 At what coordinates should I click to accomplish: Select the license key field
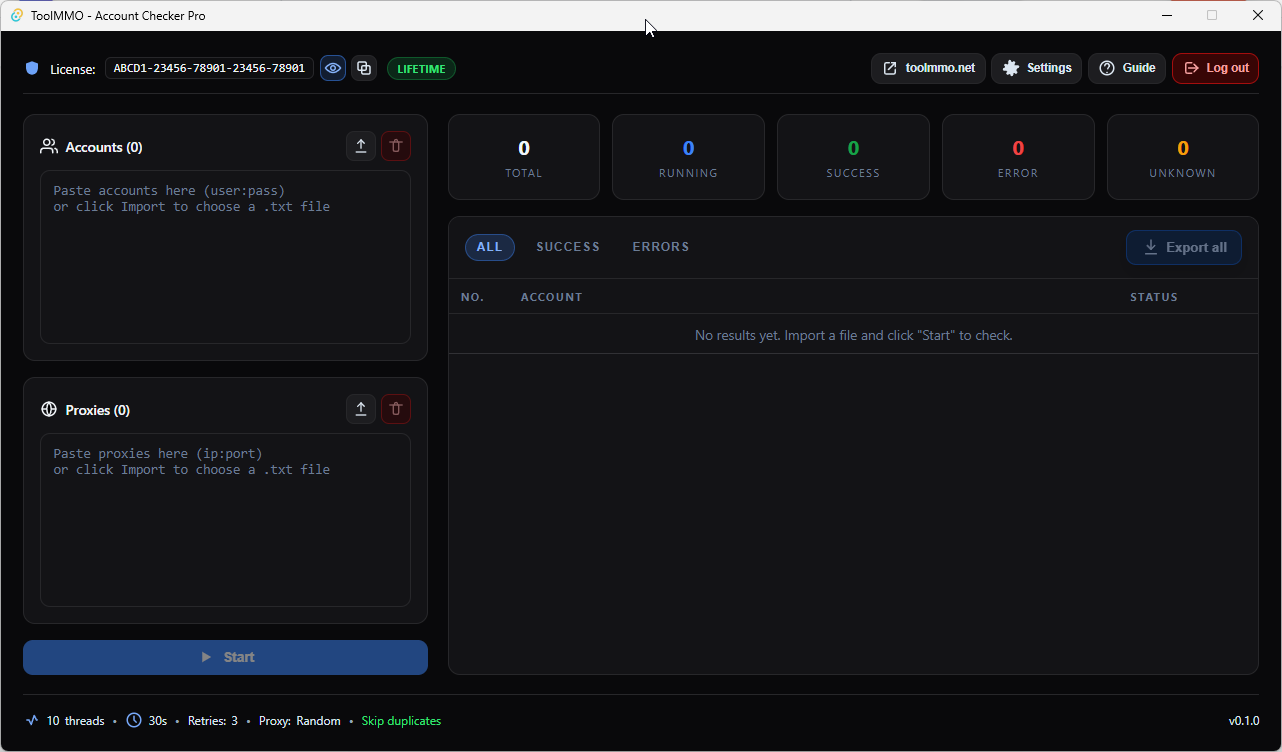tap(209, 68)
